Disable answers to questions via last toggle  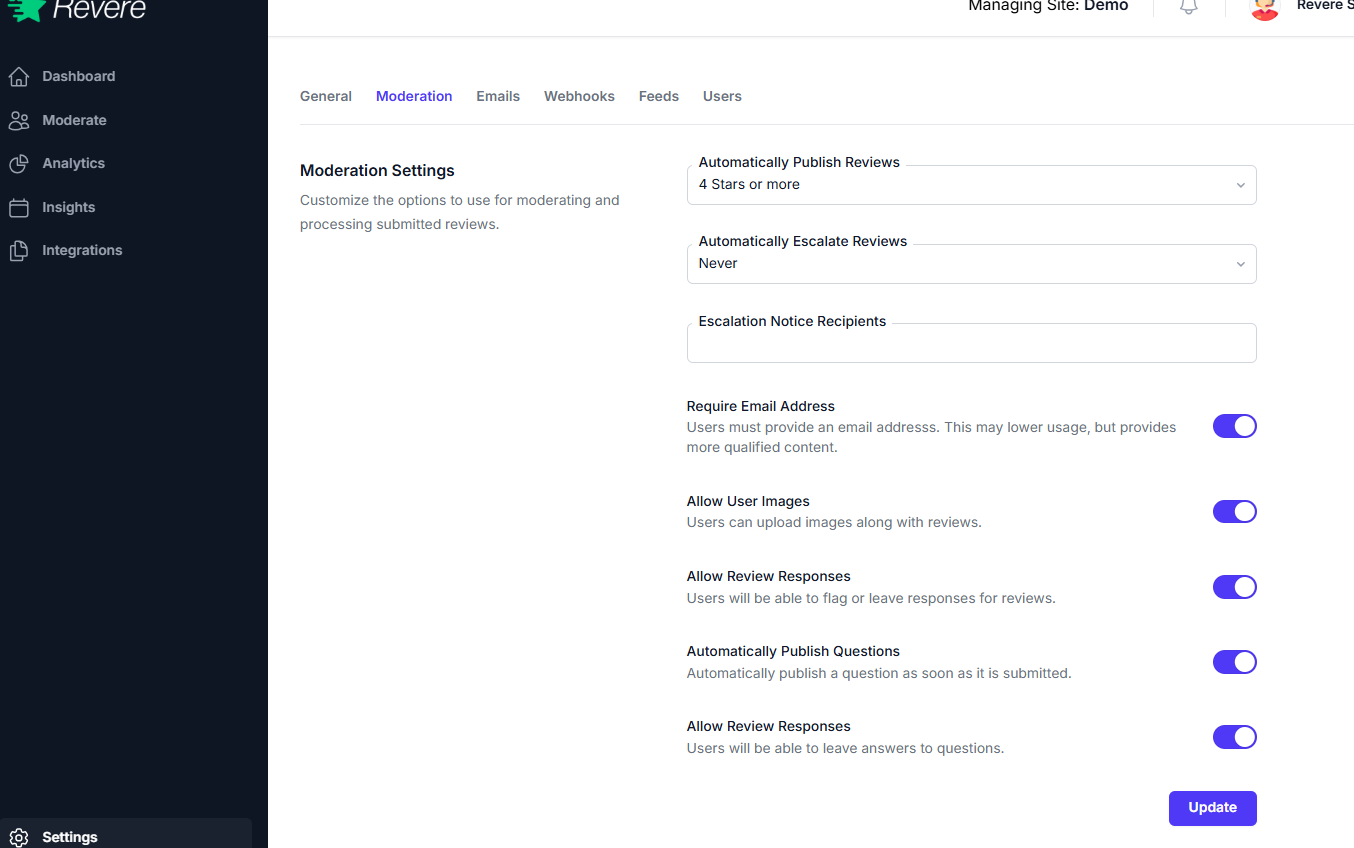[x=1234, y=737]
